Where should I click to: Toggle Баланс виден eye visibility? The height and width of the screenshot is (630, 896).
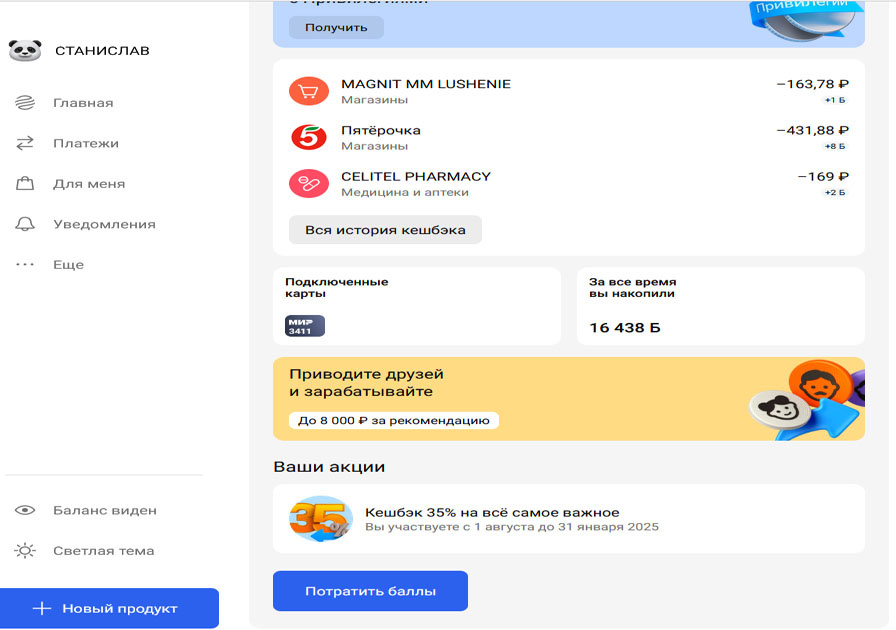(x=25, y=511)
